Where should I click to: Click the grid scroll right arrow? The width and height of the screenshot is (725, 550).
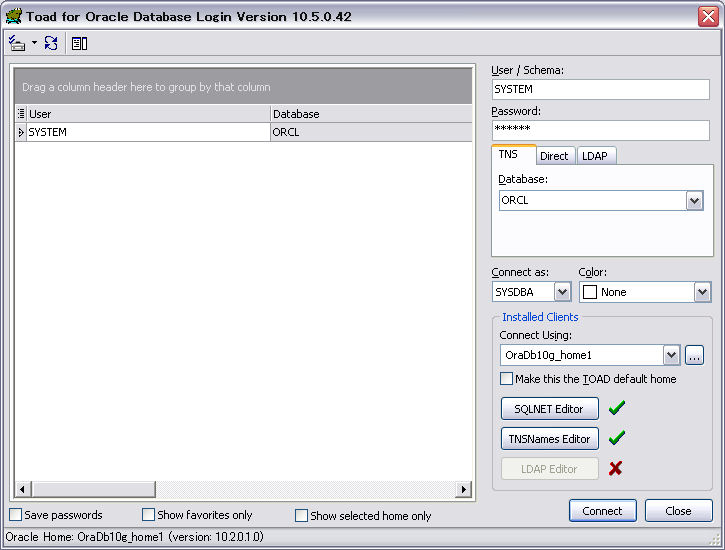463,489
